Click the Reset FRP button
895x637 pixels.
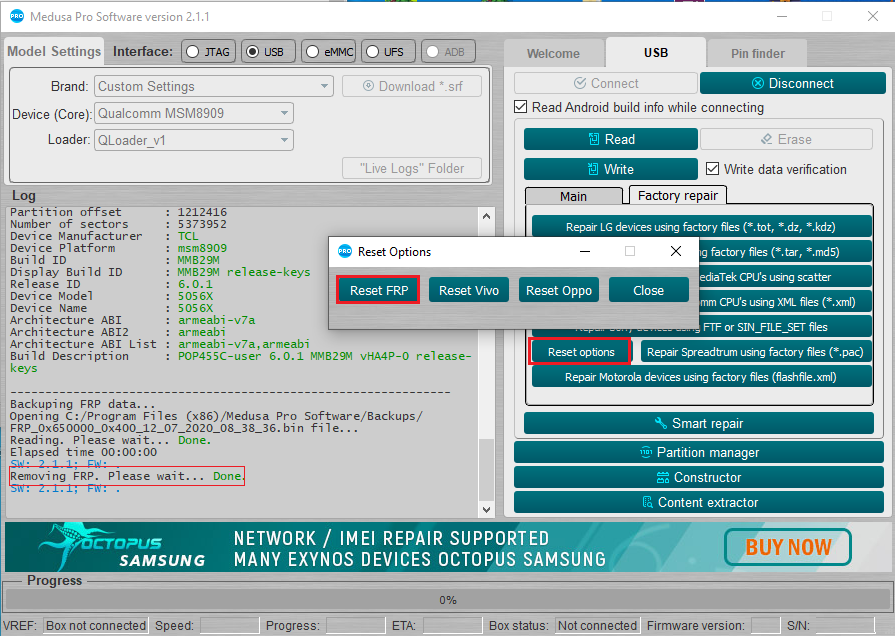click(x=378, y=290)
